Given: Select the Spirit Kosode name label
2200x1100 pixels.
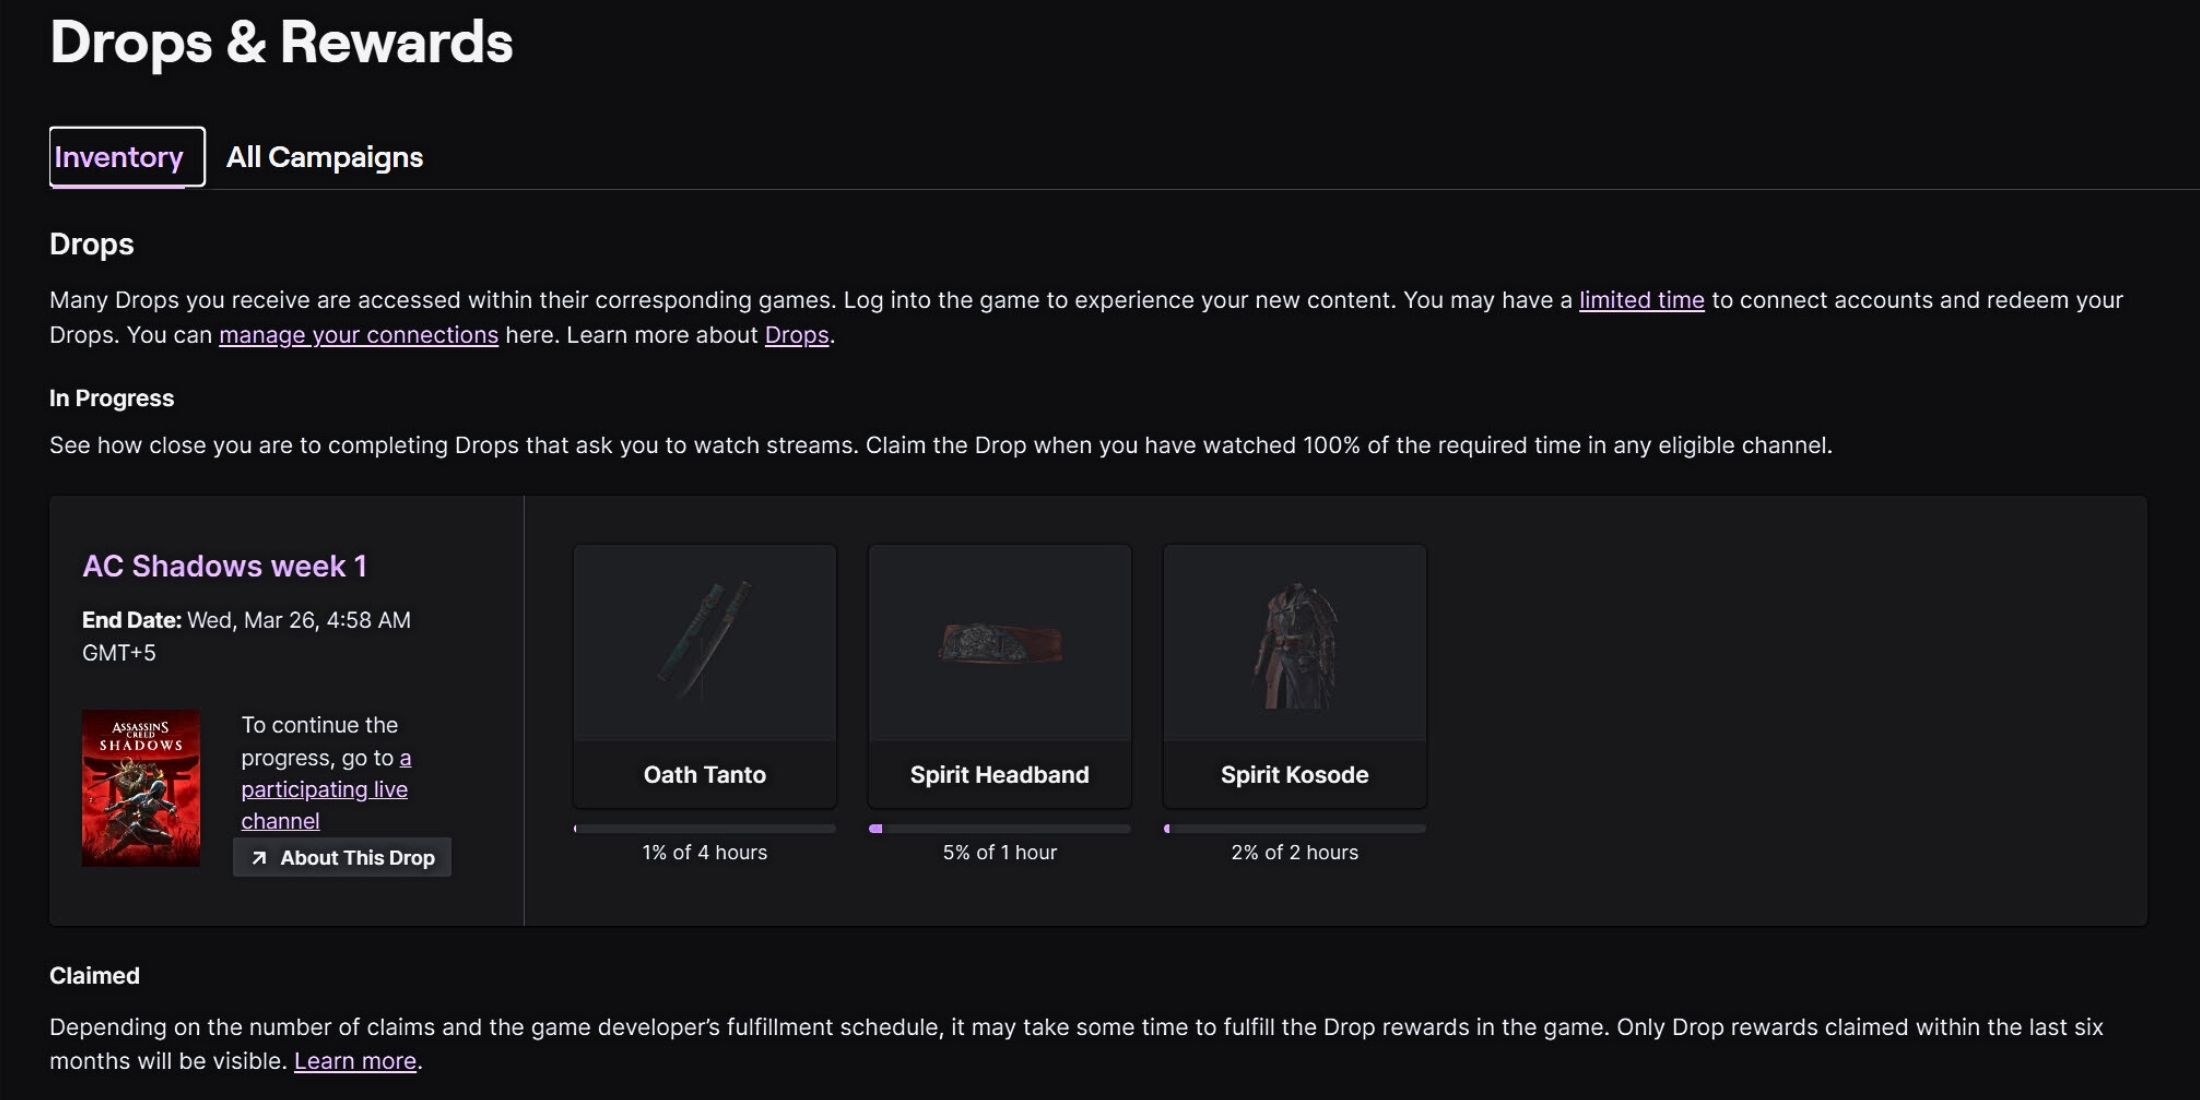Looking at the screenshot, I should pyautogui.click(x=1294, y=775).
